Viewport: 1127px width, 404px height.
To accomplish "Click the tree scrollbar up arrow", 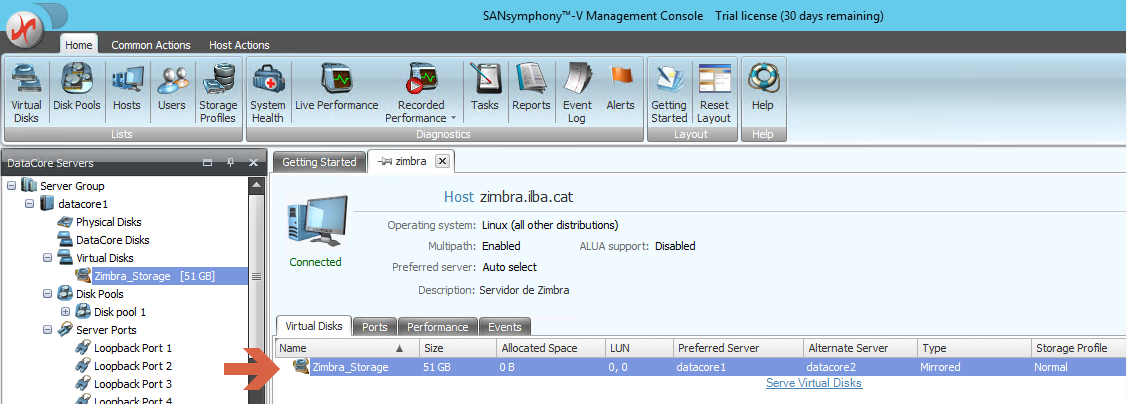I will coord(256,186).
